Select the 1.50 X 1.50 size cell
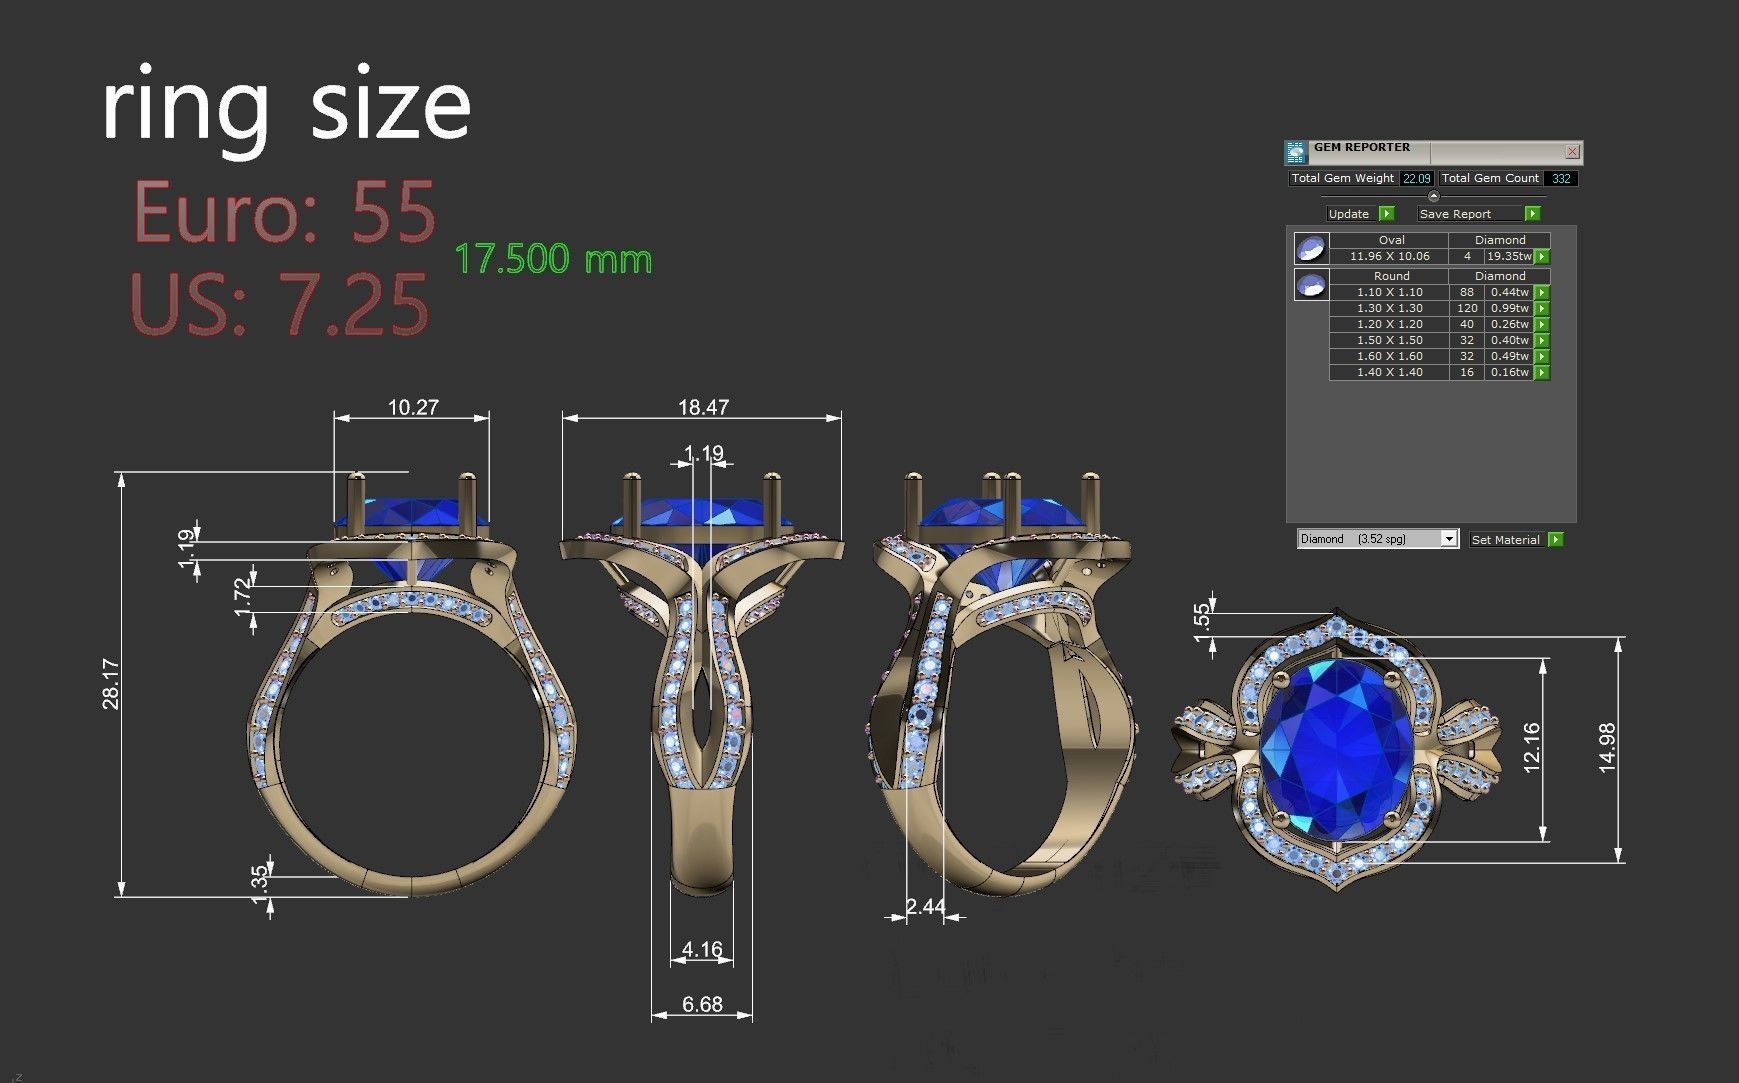 click(x=1389, y=340)
